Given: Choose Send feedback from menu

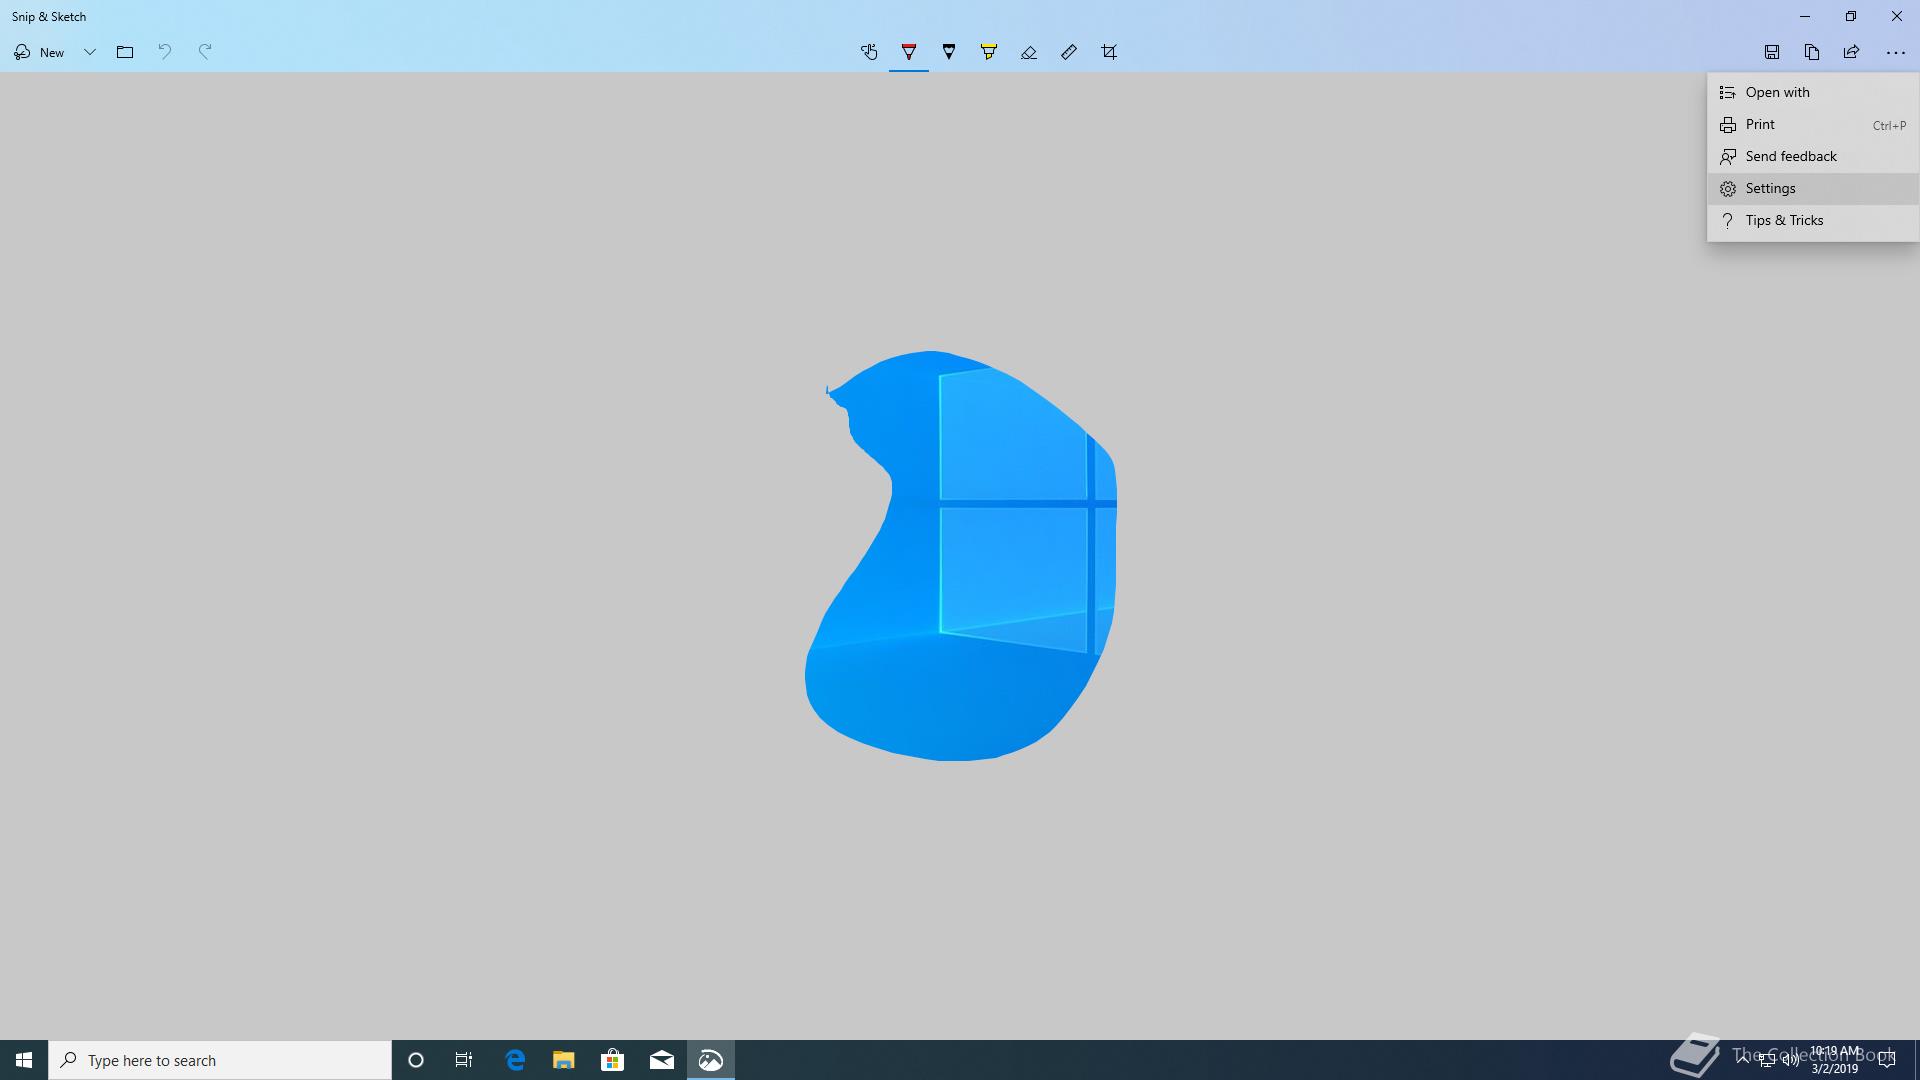Looking at the screenshot, I should 1813,156.
